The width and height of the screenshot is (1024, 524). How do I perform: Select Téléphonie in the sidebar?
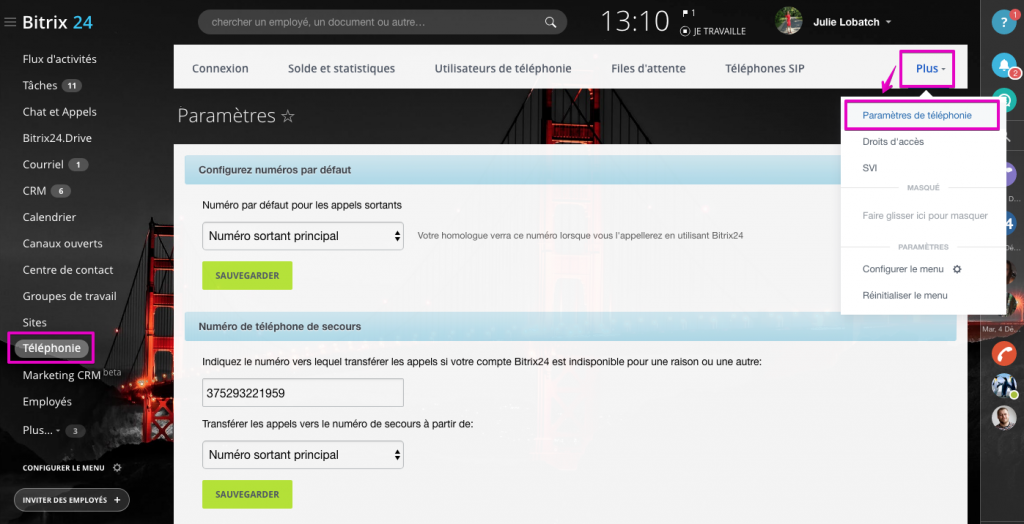click(52, 348)
